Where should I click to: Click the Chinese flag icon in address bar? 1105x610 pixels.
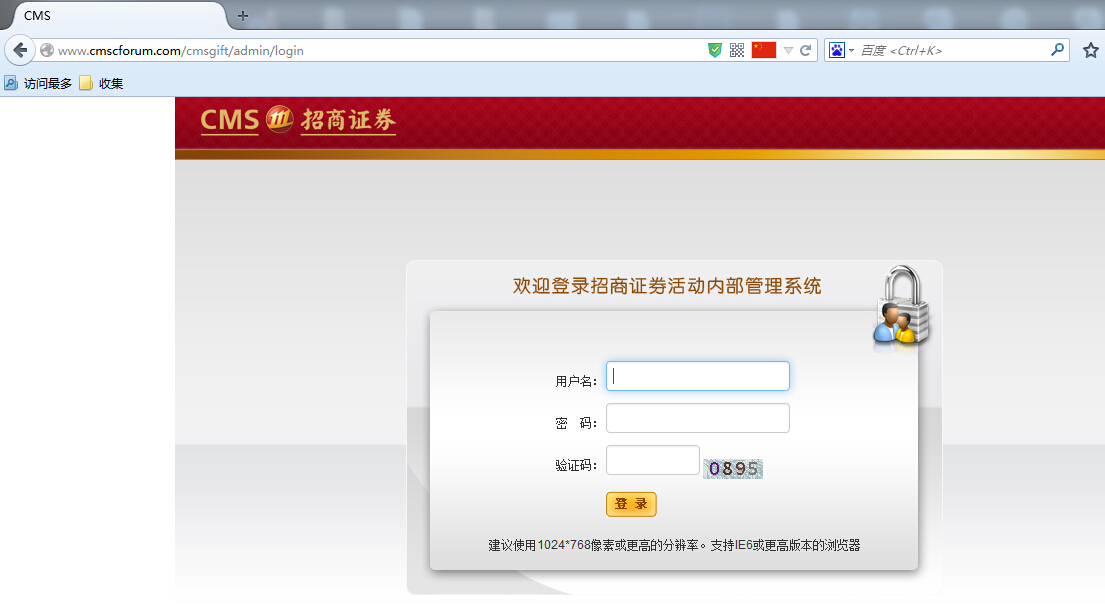pos(764,50)
